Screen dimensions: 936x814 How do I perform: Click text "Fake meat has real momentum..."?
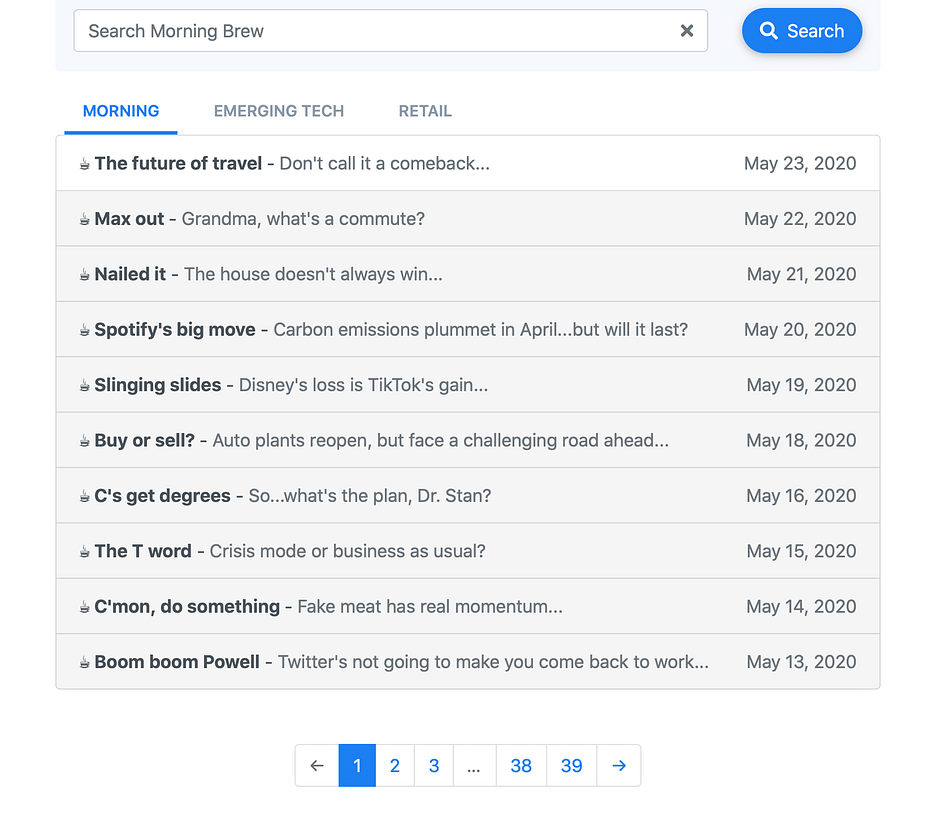430,606
